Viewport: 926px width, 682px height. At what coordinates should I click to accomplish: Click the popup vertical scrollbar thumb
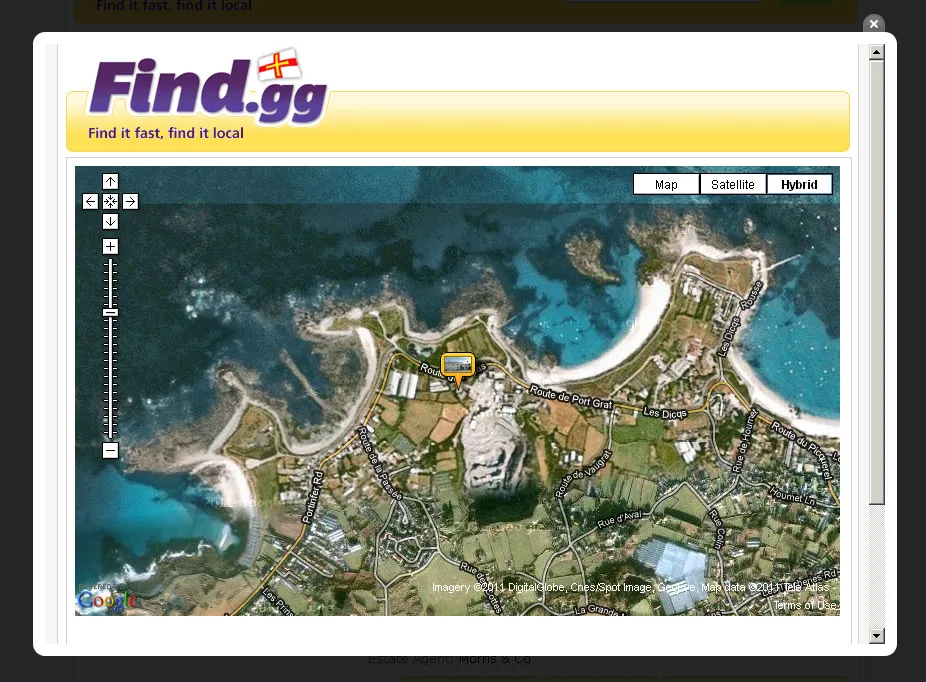pyautogui.click(x=876, y=282)
